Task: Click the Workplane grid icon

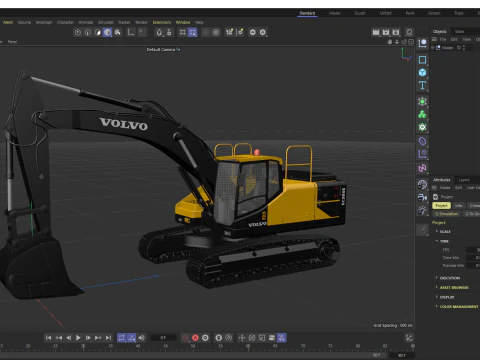Action: pos(182,32)
